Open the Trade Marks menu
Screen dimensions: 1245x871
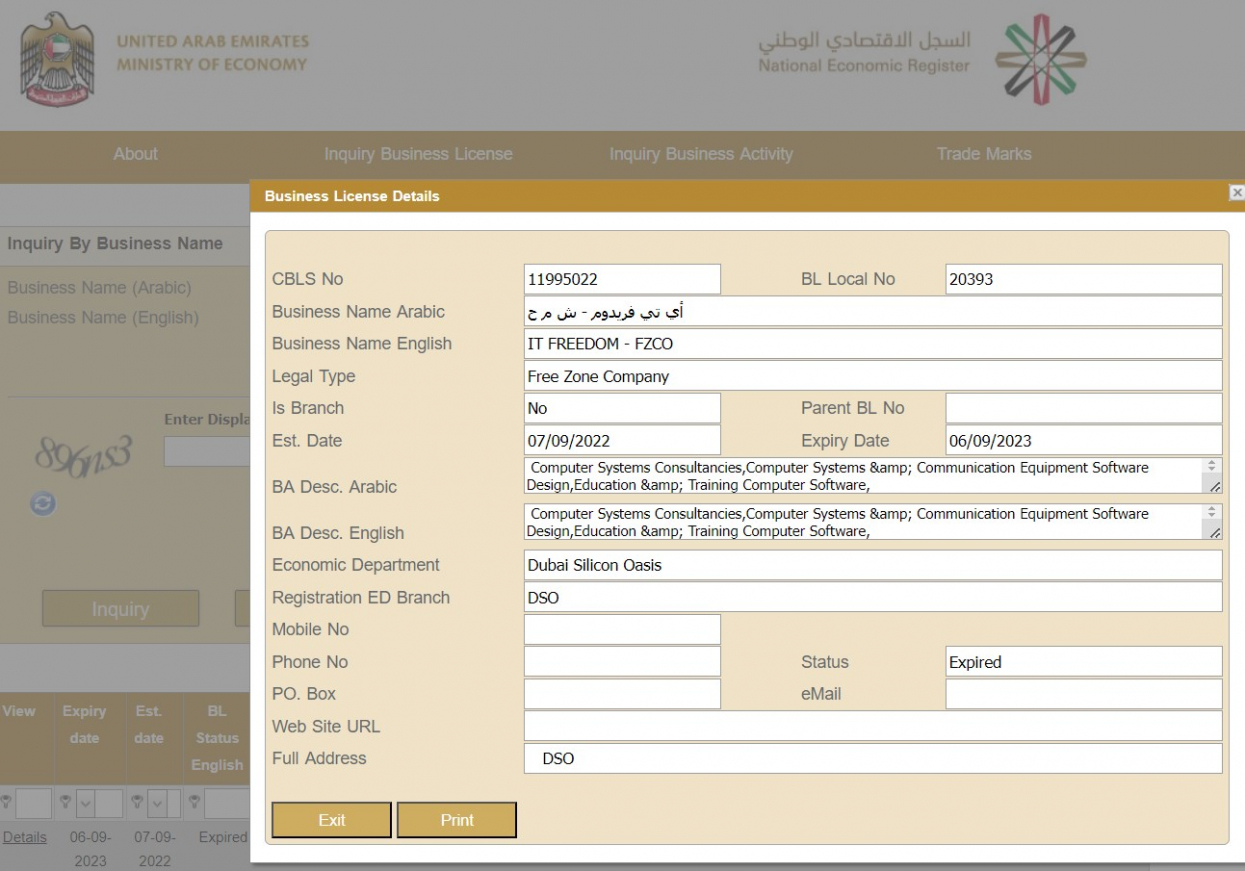pyautogui.click(x=983, y=154)
